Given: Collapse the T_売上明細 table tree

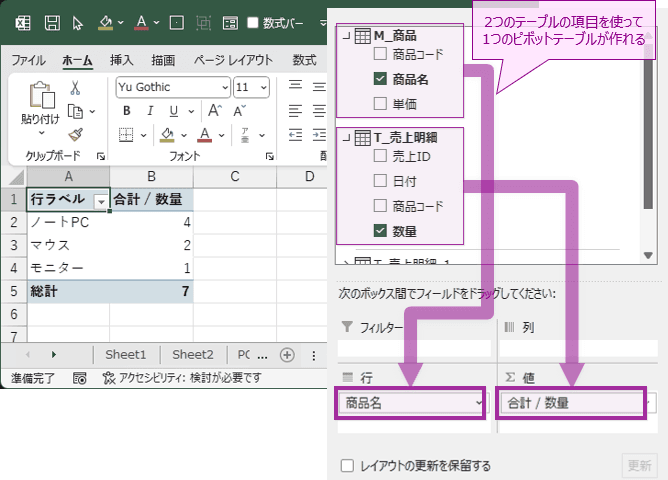Looking at the screenshot, I should 347,137.
